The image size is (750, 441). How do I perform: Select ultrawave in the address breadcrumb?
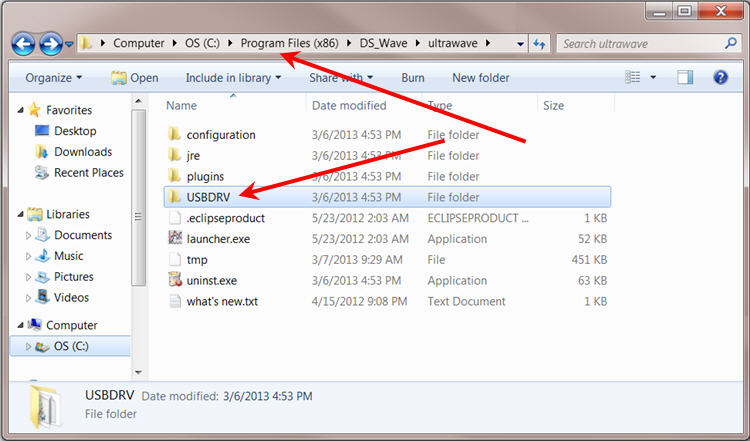point(452,44)
